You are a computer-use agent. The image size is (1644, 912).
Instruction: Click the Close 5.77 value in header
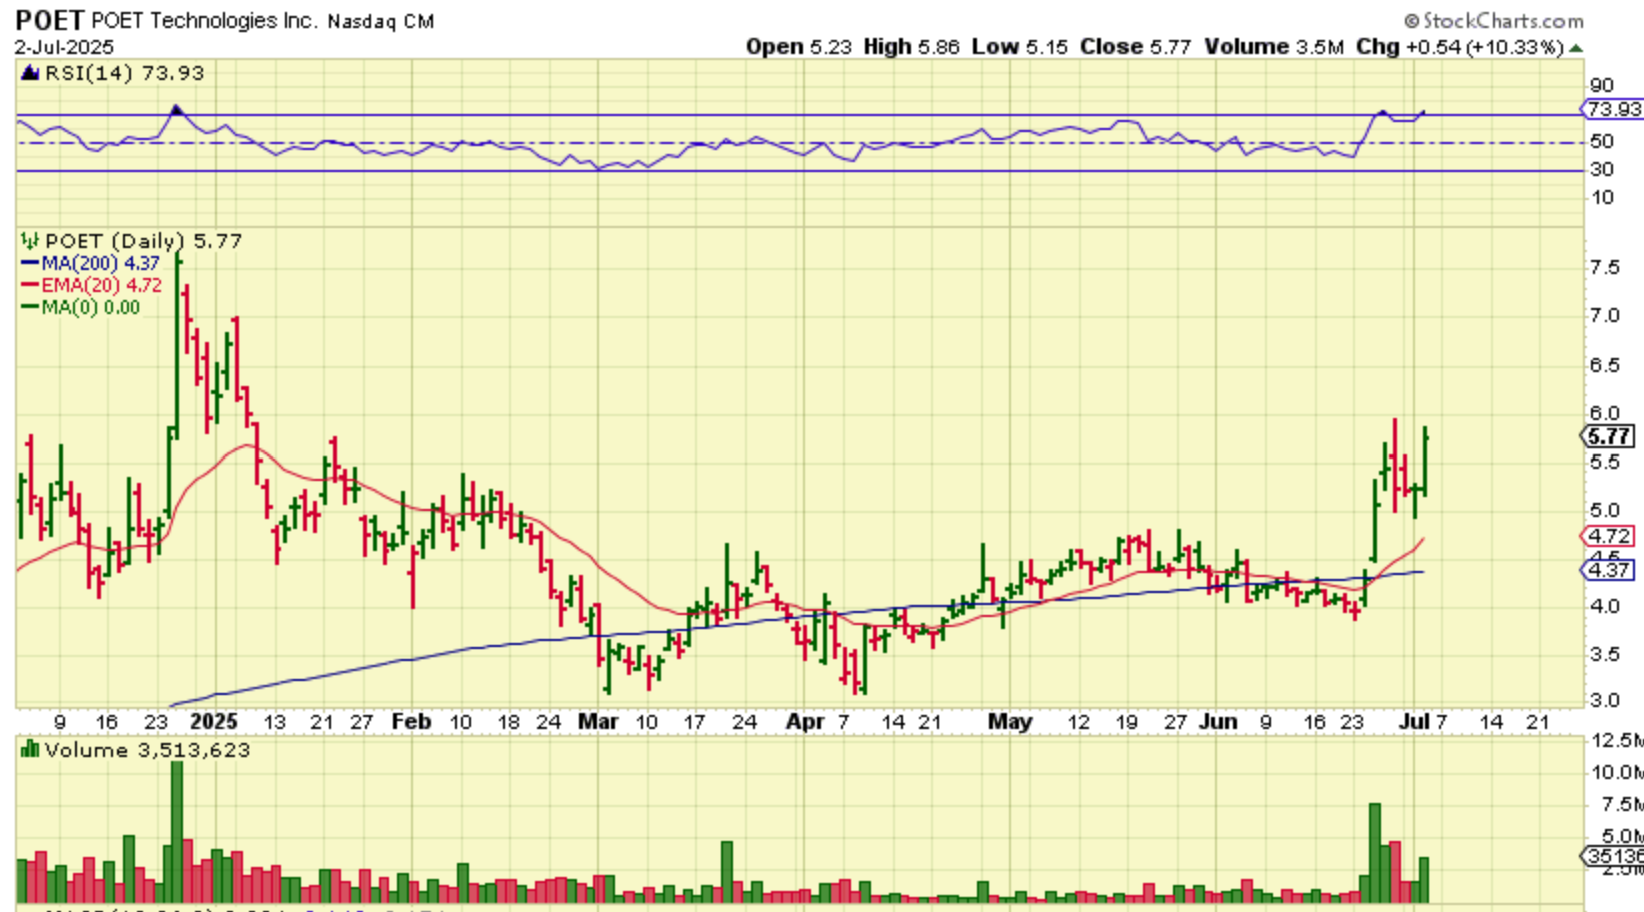tap(1136, 47)
